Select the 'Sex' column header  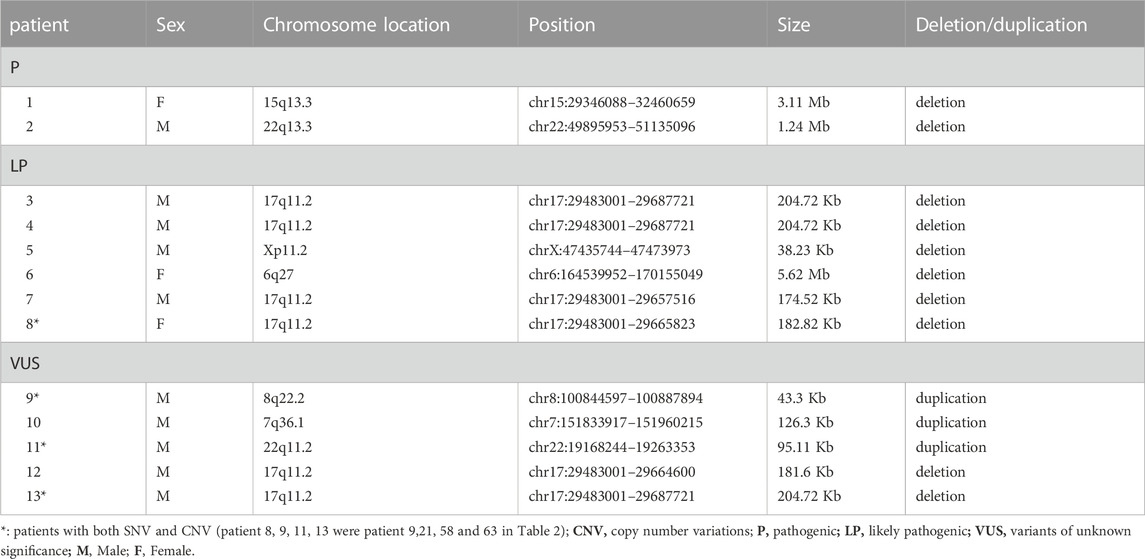[169, 24]
